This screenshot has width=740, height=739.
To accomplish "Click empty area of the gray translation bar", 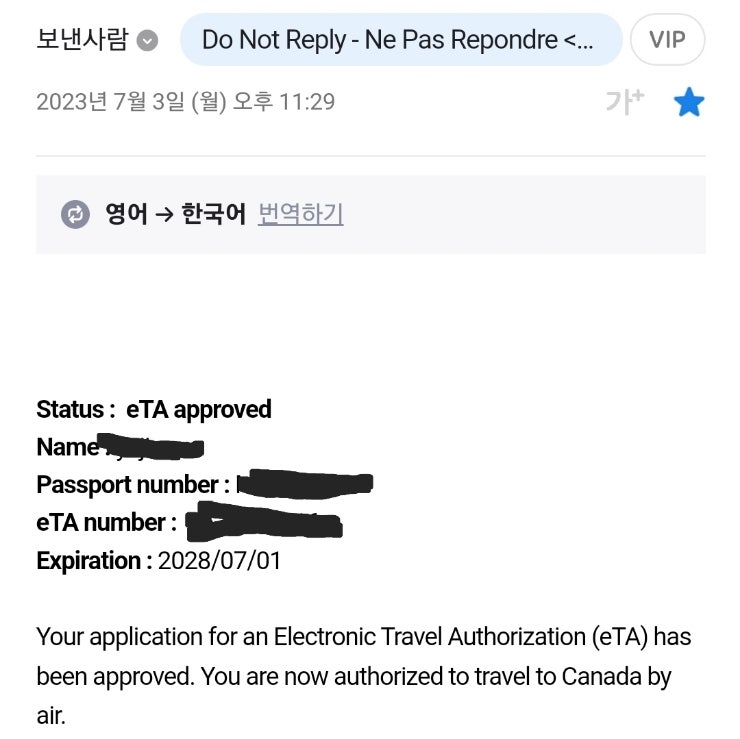I will tap(530, 214).
